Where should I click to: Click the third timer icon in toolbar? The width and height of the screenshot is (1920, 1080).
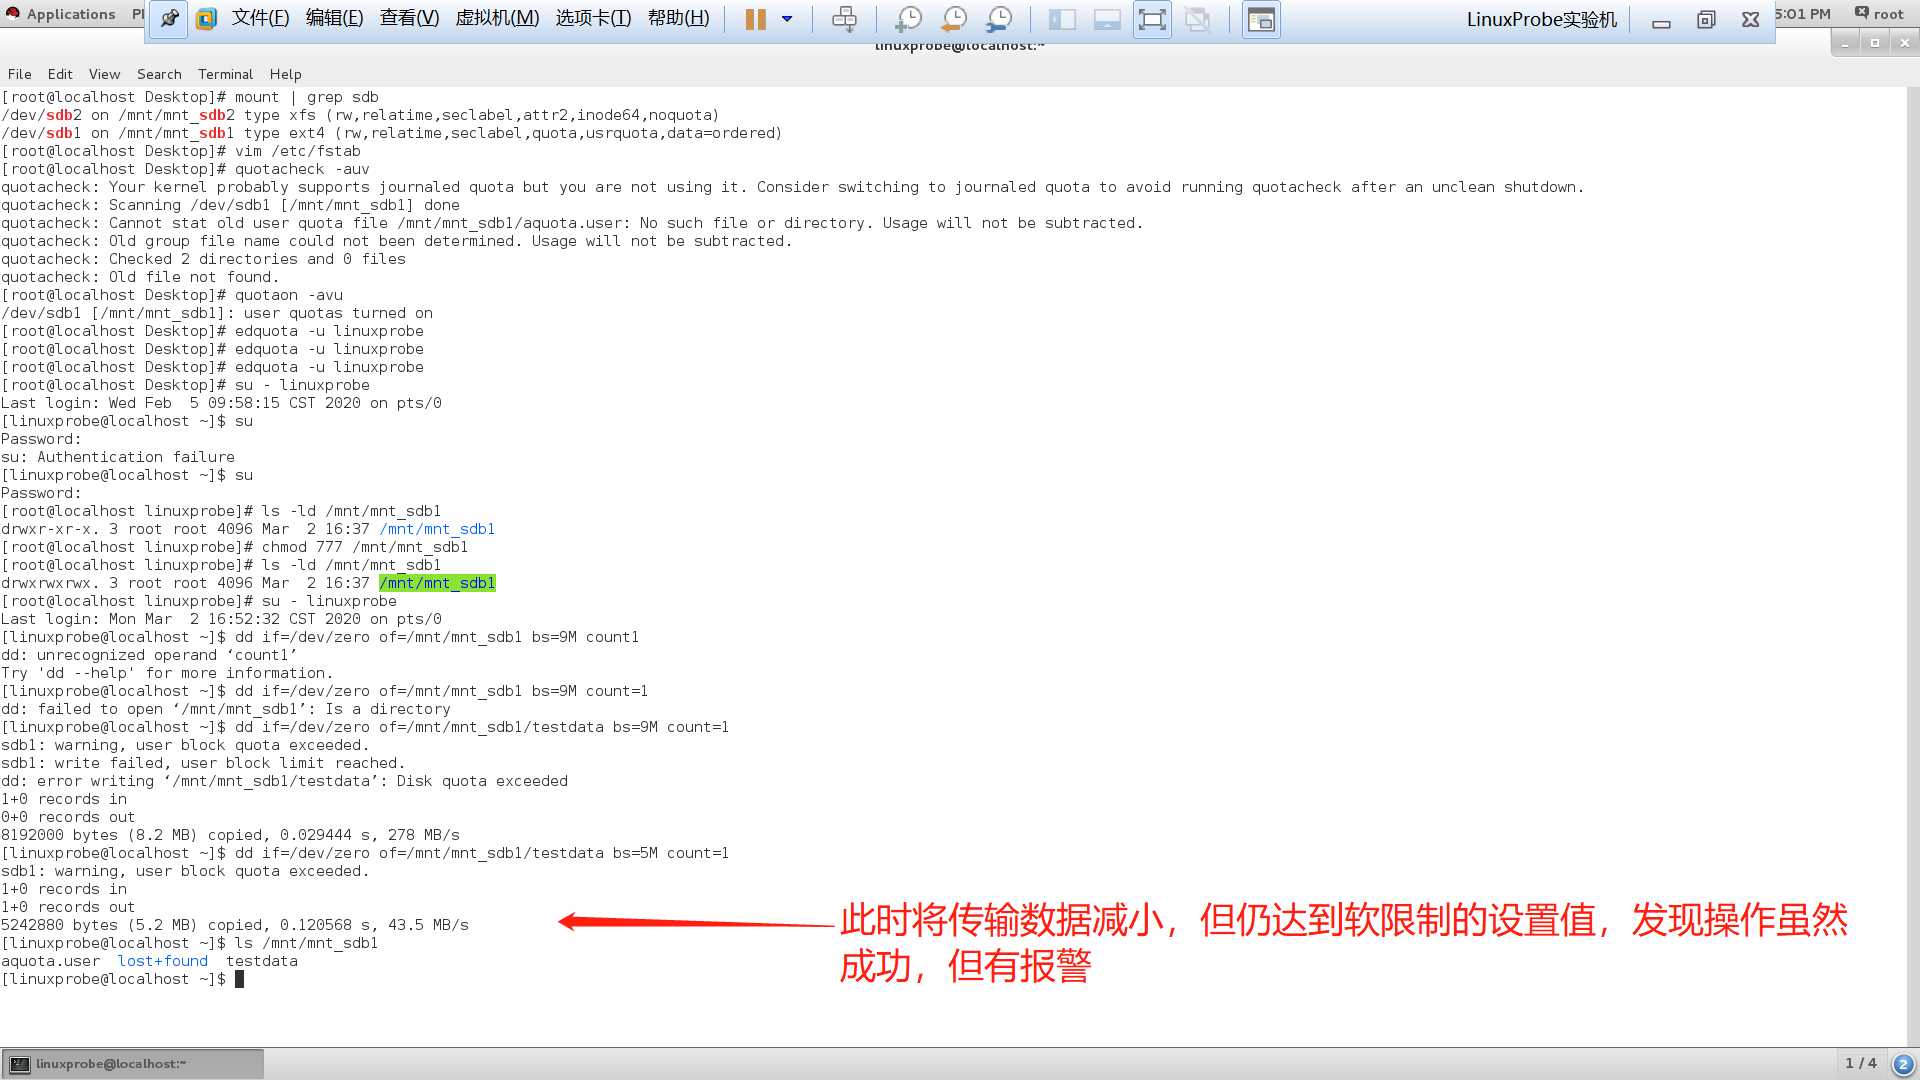(x=998, y=18)
